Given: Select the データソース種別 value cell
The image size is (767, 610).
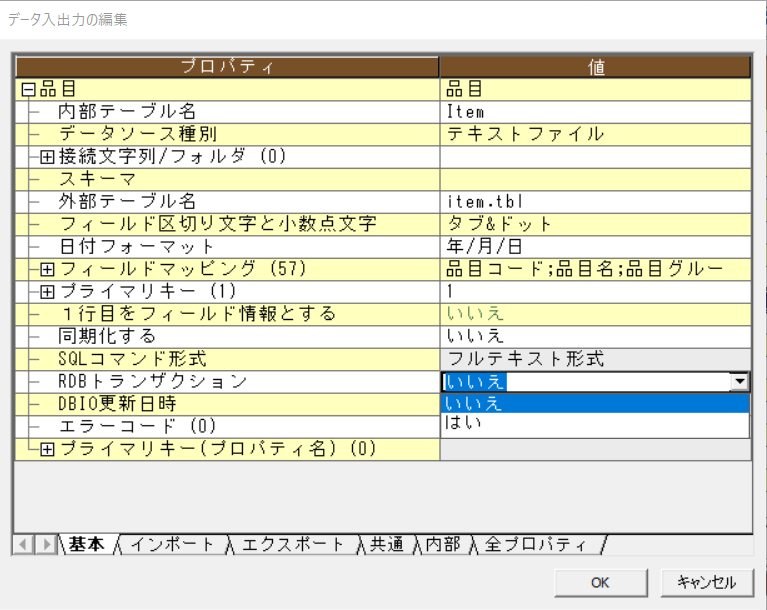Looking at the screenshot, I should click(595, 135).
